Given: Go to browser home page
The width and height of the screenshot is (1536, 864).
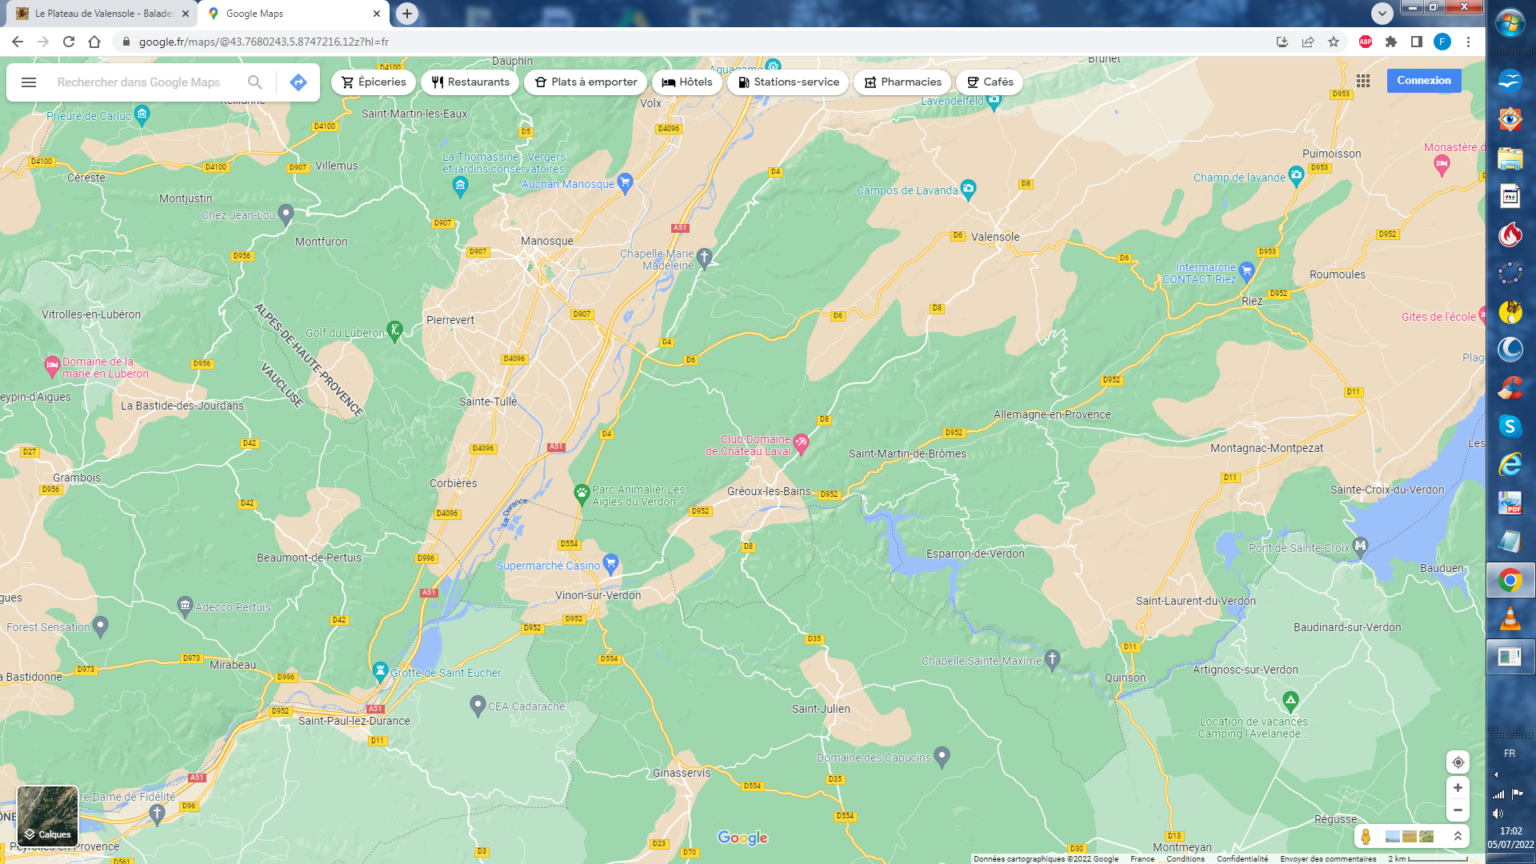Looking at the screenshot, I should point(94,42).
